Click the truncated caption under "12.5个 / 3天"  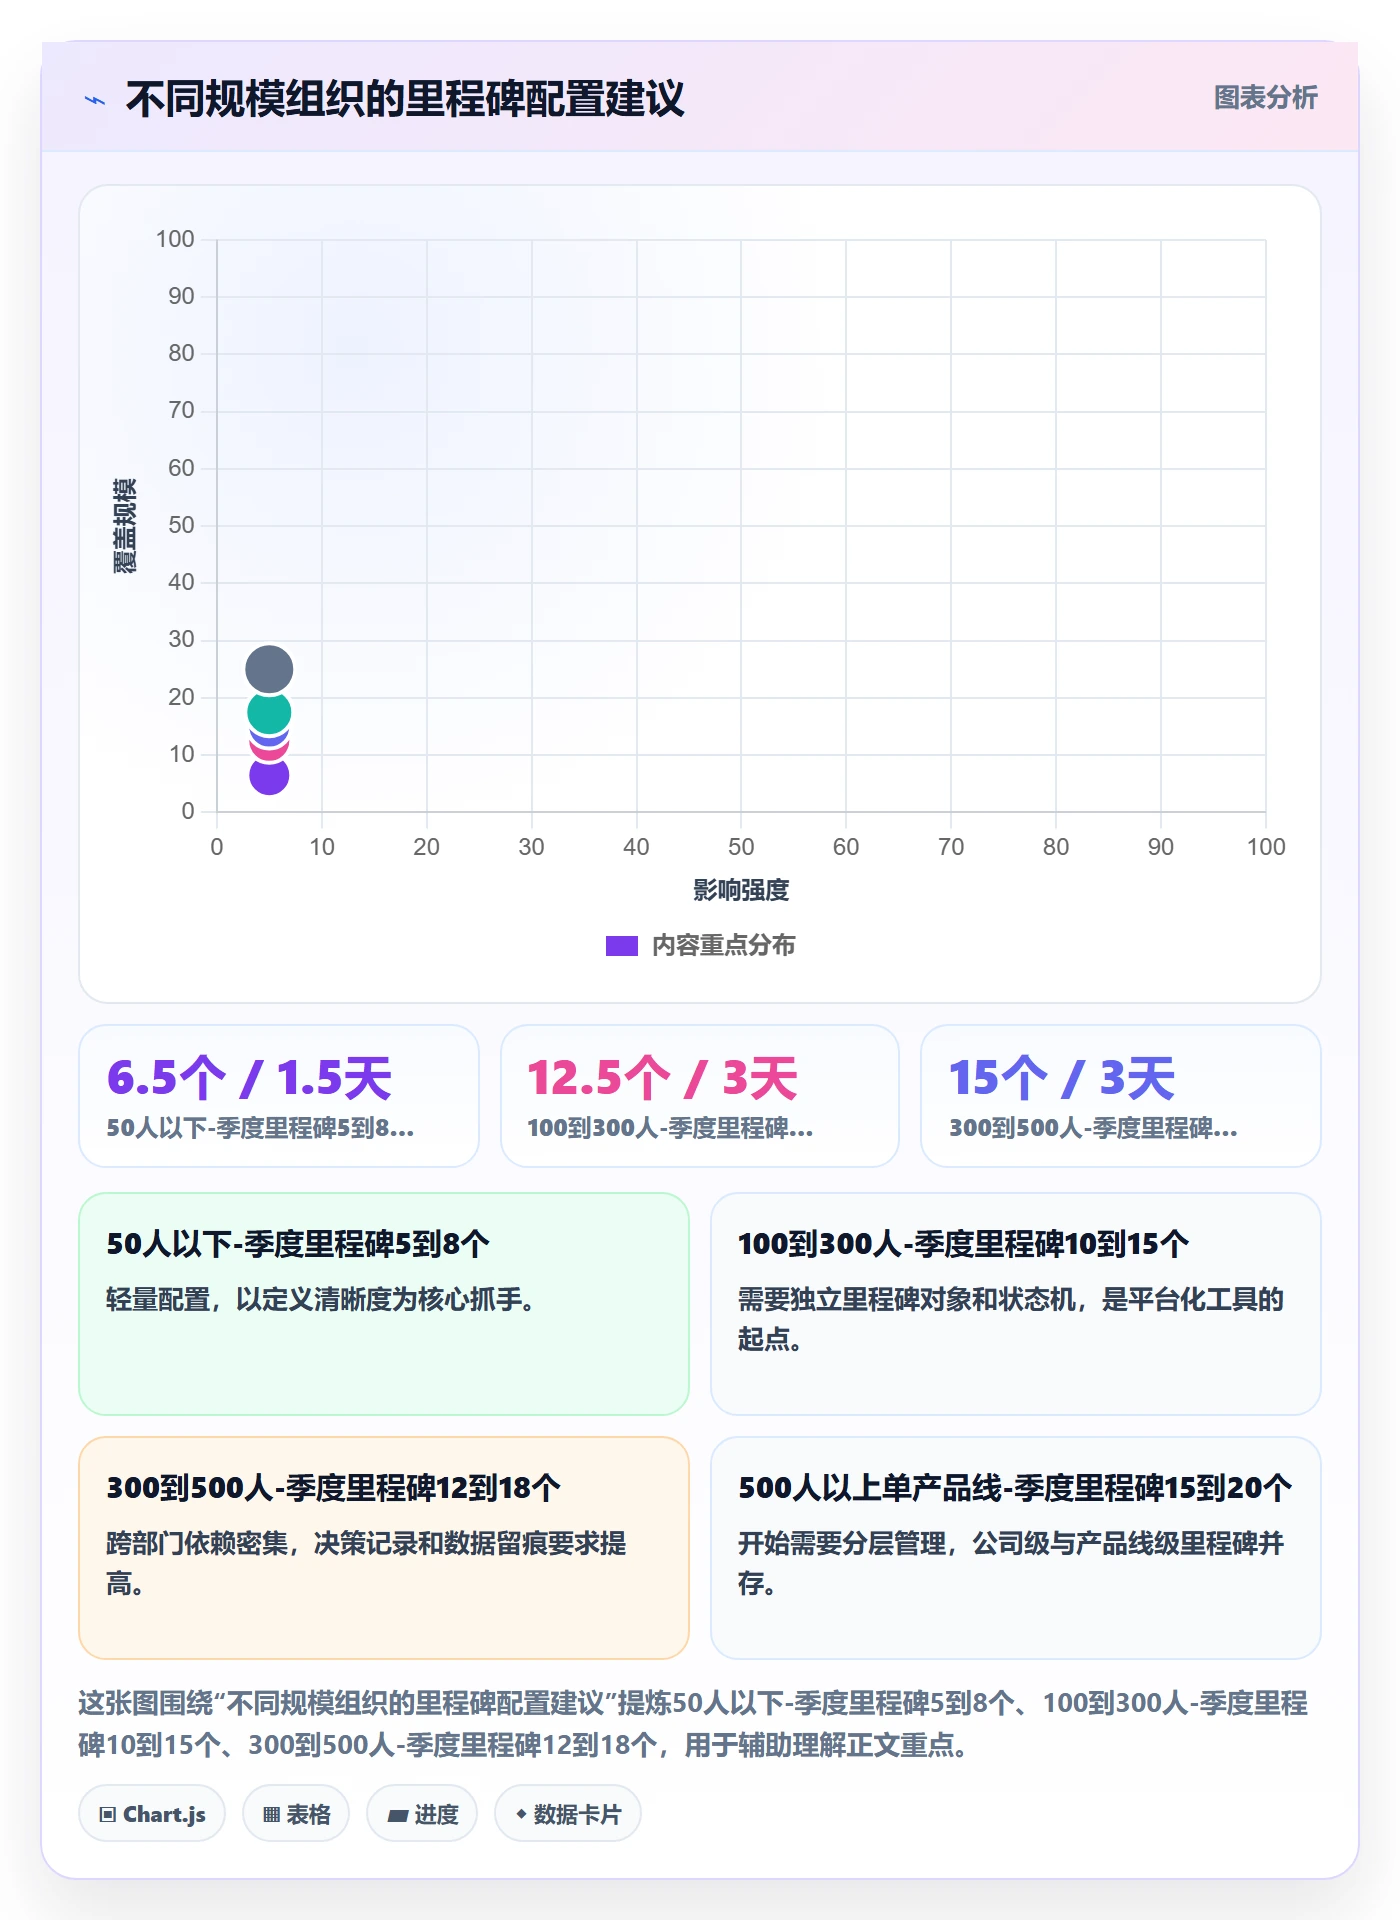(670, 1129)
